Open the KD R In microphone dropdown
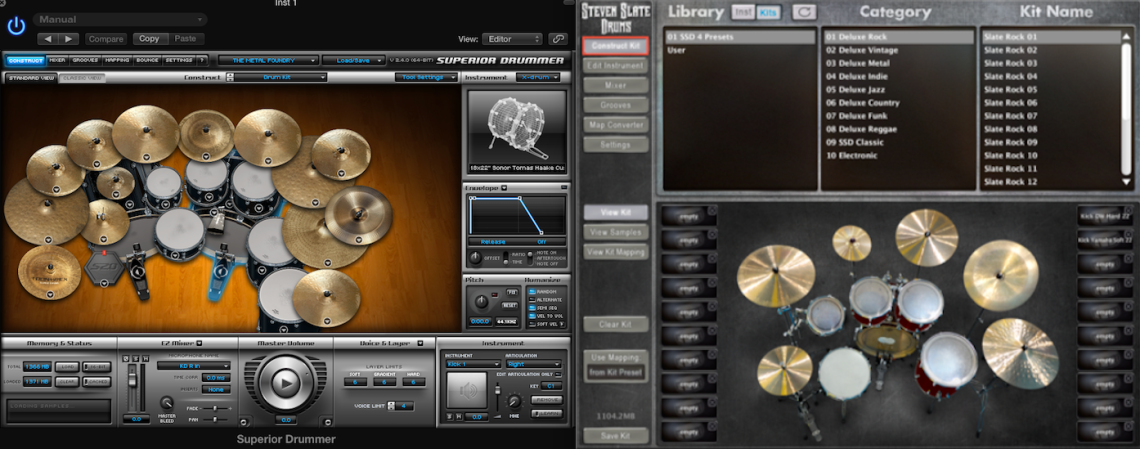 [194, 366]
